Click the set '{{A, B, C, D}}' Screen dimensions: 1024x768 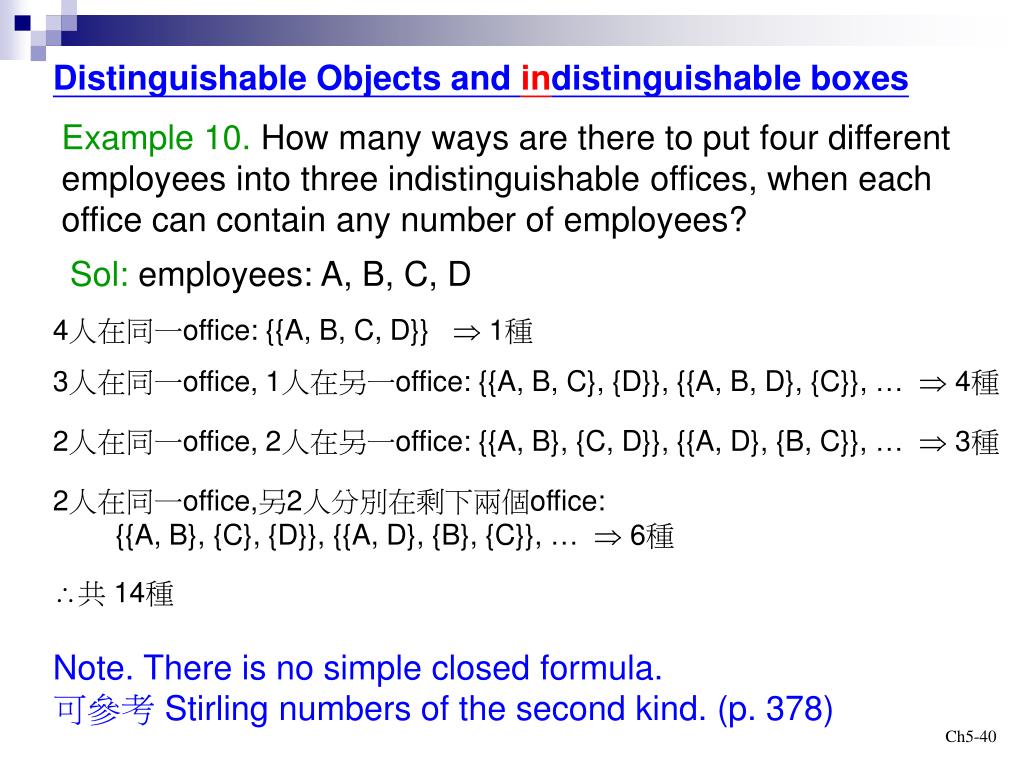(347, 331)
